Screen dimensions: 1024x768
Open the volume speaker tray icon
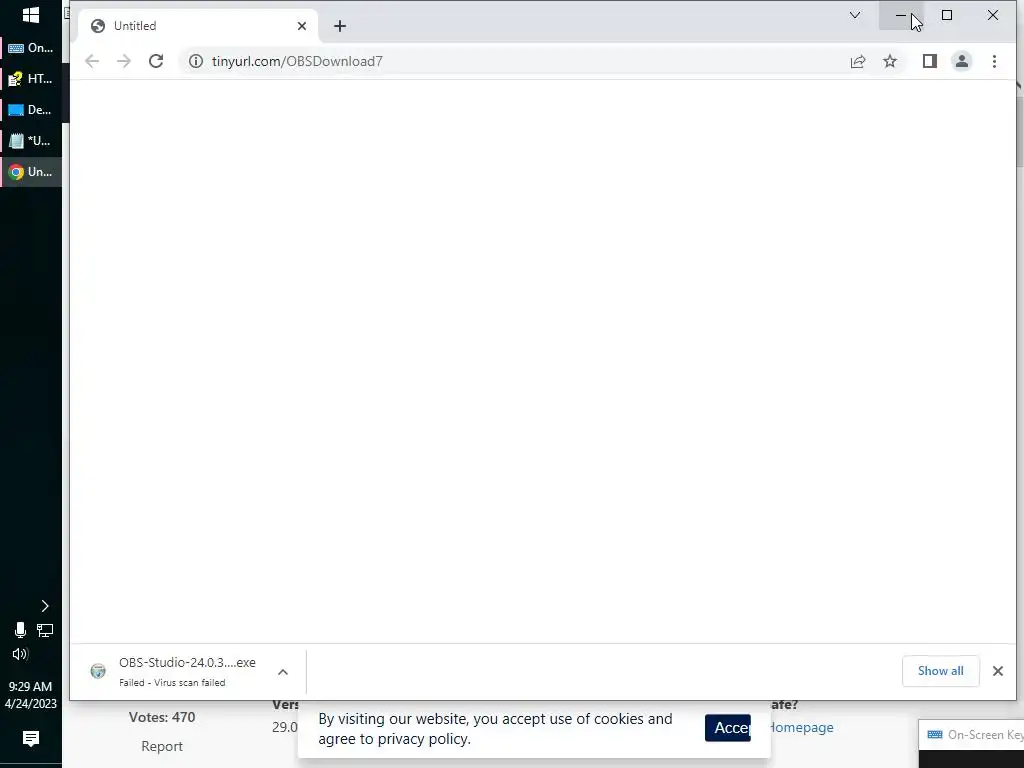20,654
